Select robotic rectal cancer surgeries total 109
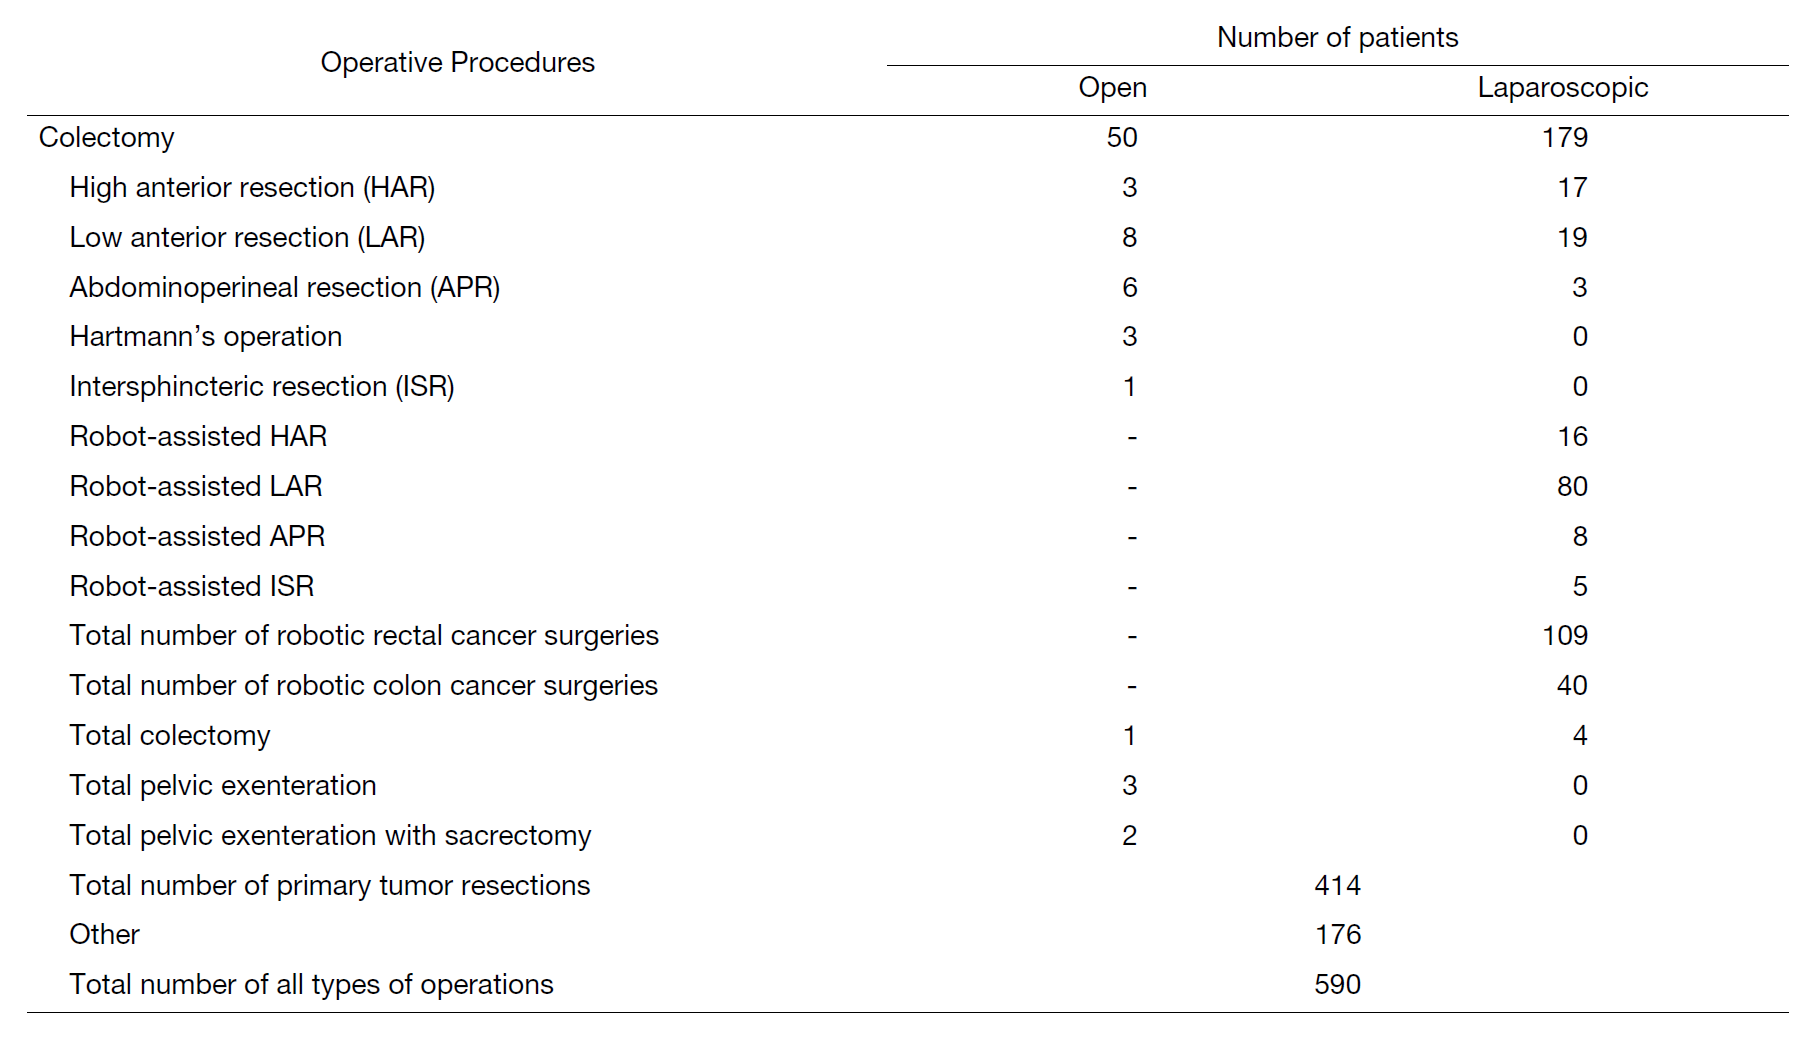The height and width of the screenshot is (1050, 1816). (x=1565, y=635)
